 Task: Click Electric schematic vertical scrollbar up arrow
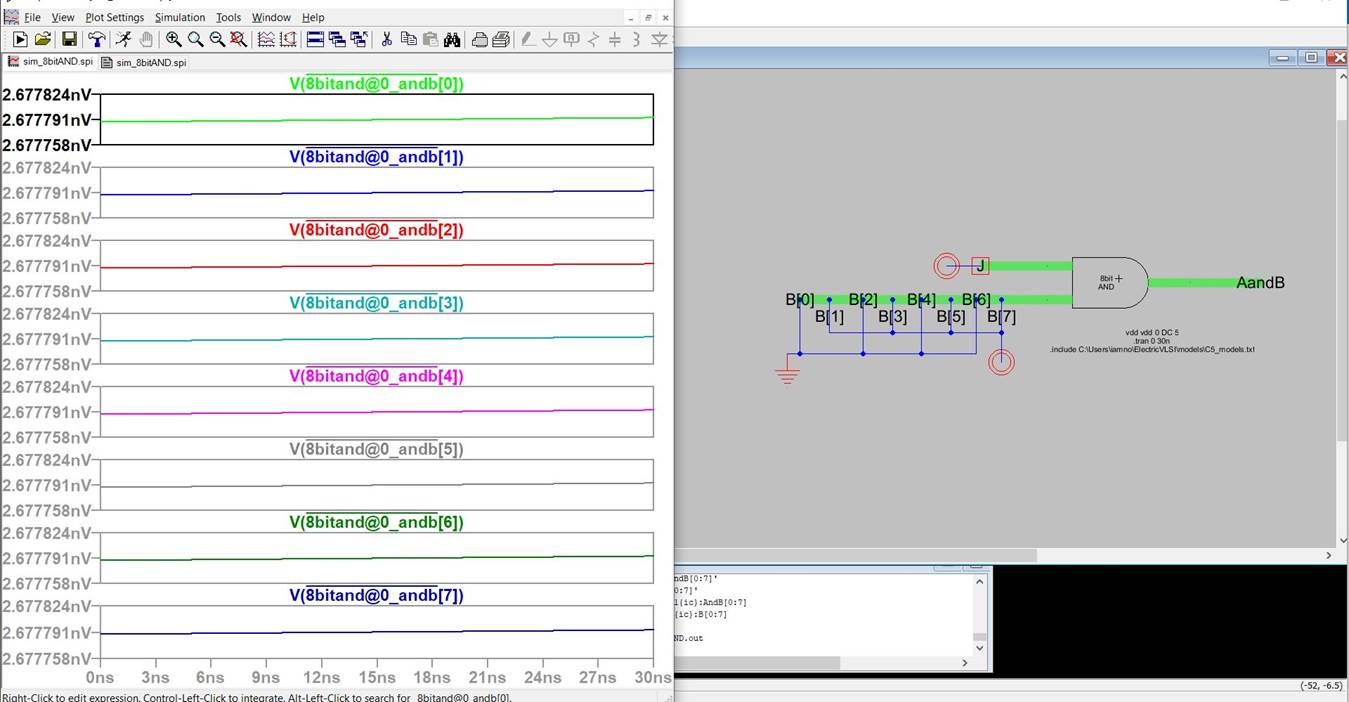pyautogui.click(x=1342, y=77)
